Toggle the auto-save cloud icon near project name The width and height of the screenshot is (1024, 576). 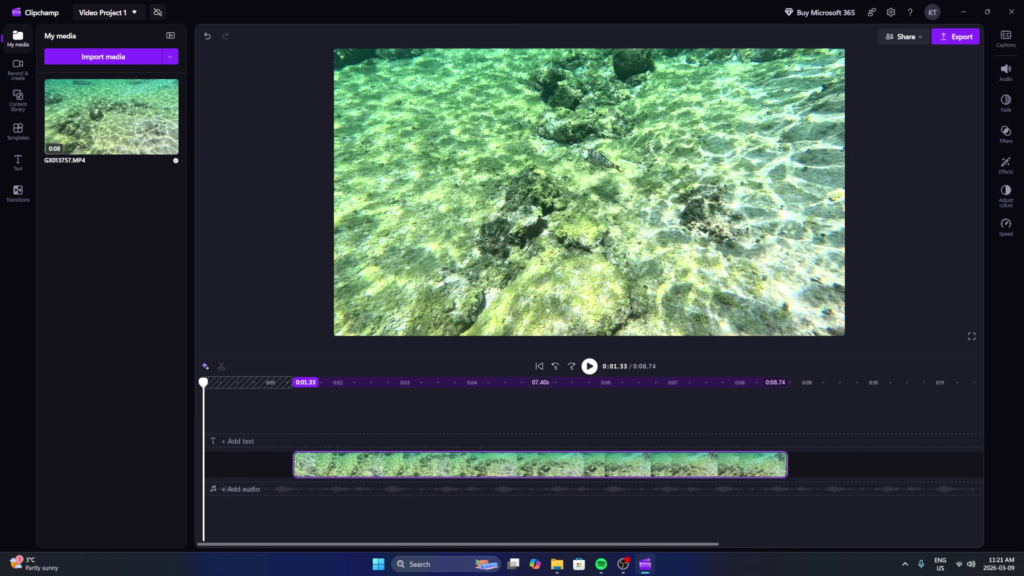click(x=157, y=12)
